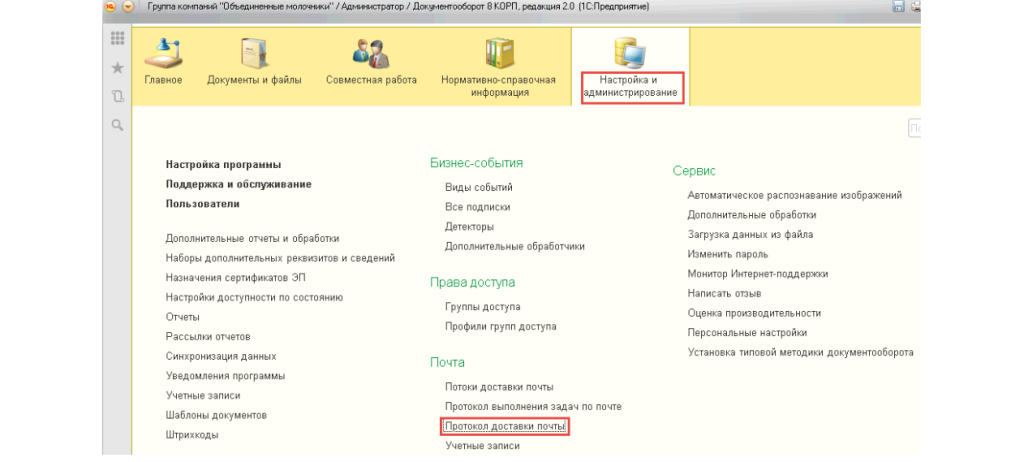Image resolution: width=1024 pixels, height=462 pixels.
Task: Open Favorites star icon in sidebar
Action: (117, 68)
